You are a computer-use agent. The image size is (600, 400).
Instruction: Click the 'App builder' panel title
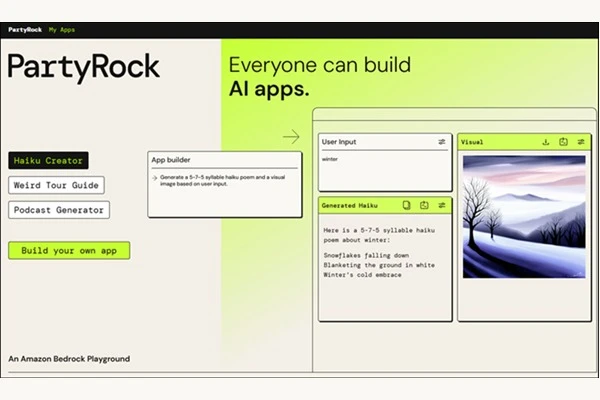pyautogui.click(x=171, y=160)
